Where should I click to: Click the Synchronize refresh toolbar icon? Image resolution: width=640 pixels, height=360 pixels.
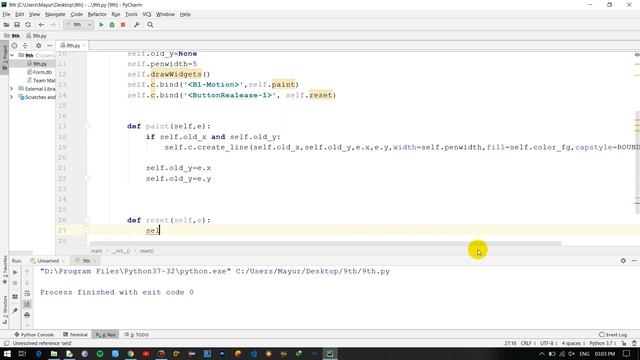(28, 25)
